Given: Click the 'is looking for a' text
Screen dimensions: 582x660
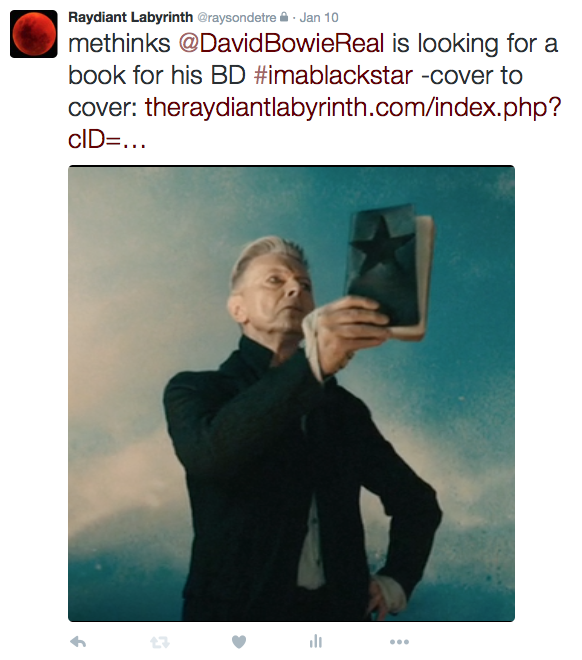Looking at the screenshot, I should click(x=475, y=44).
